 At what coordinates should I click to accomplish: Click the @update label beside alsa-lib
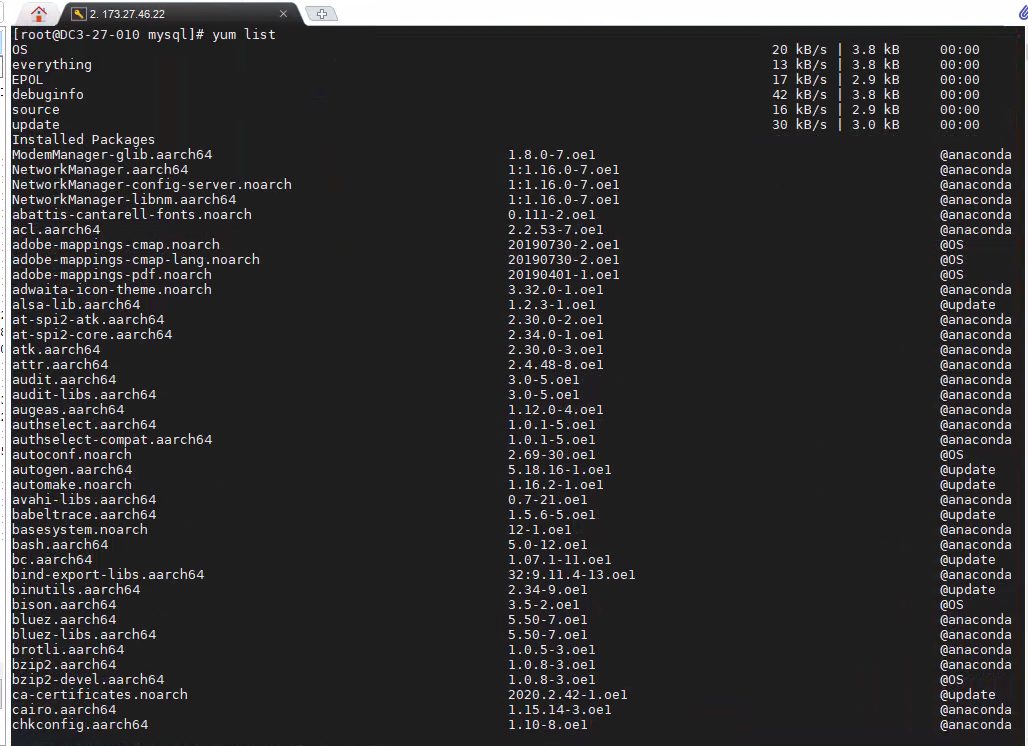(x=967, y=305)
